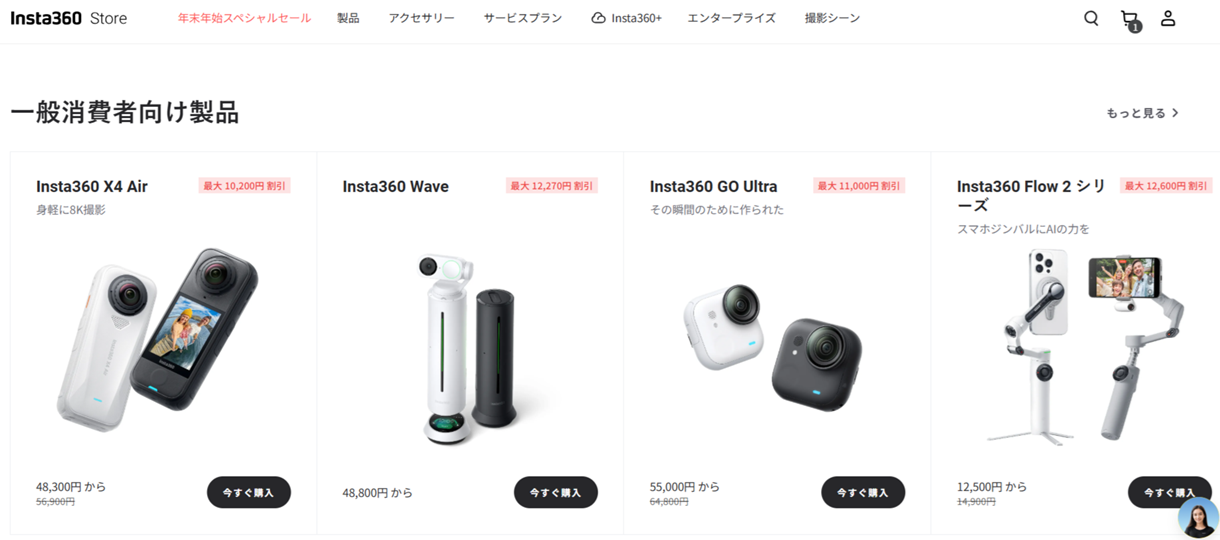Click 今すぐ購入 for Insta360 GO Ultra

coord(863,492)
